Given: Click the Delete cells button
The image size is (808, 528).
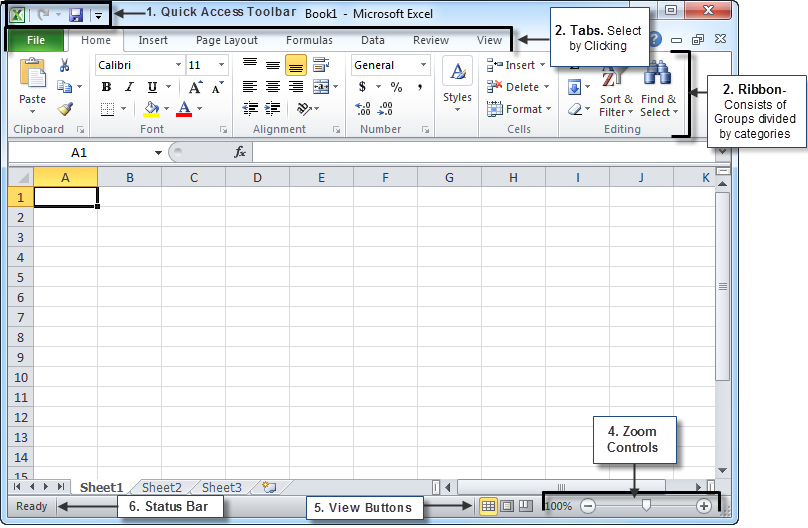Looking at the screenshot, I should tap(518, 87).
